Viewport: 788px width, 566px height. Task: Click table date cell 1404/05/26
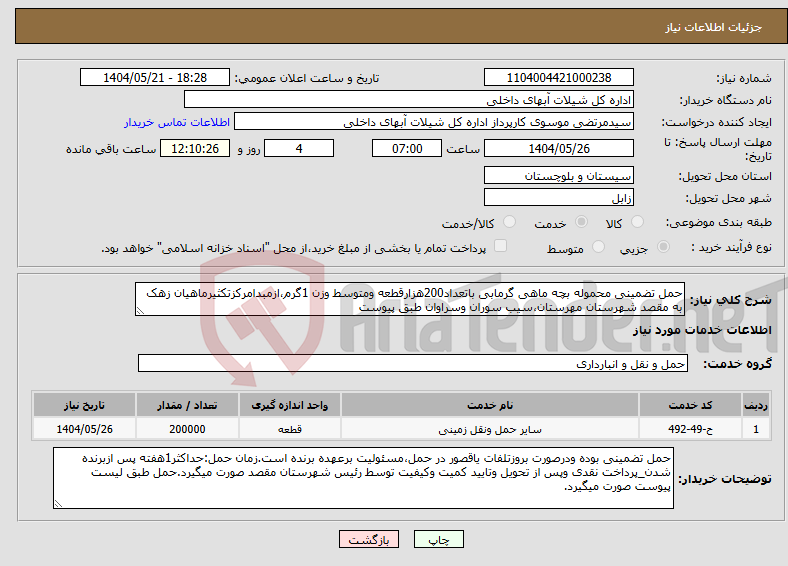click(x=84, y=429)
